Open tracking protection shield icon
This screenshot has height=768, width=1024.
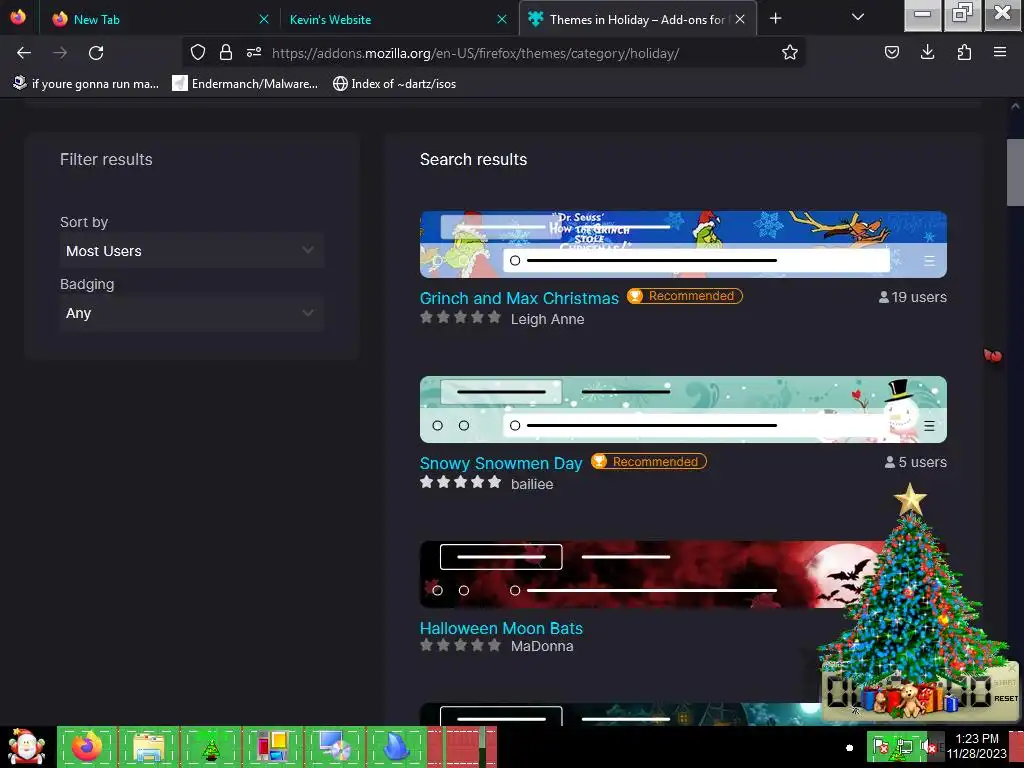pyautogui.click(x=198, y=53)
